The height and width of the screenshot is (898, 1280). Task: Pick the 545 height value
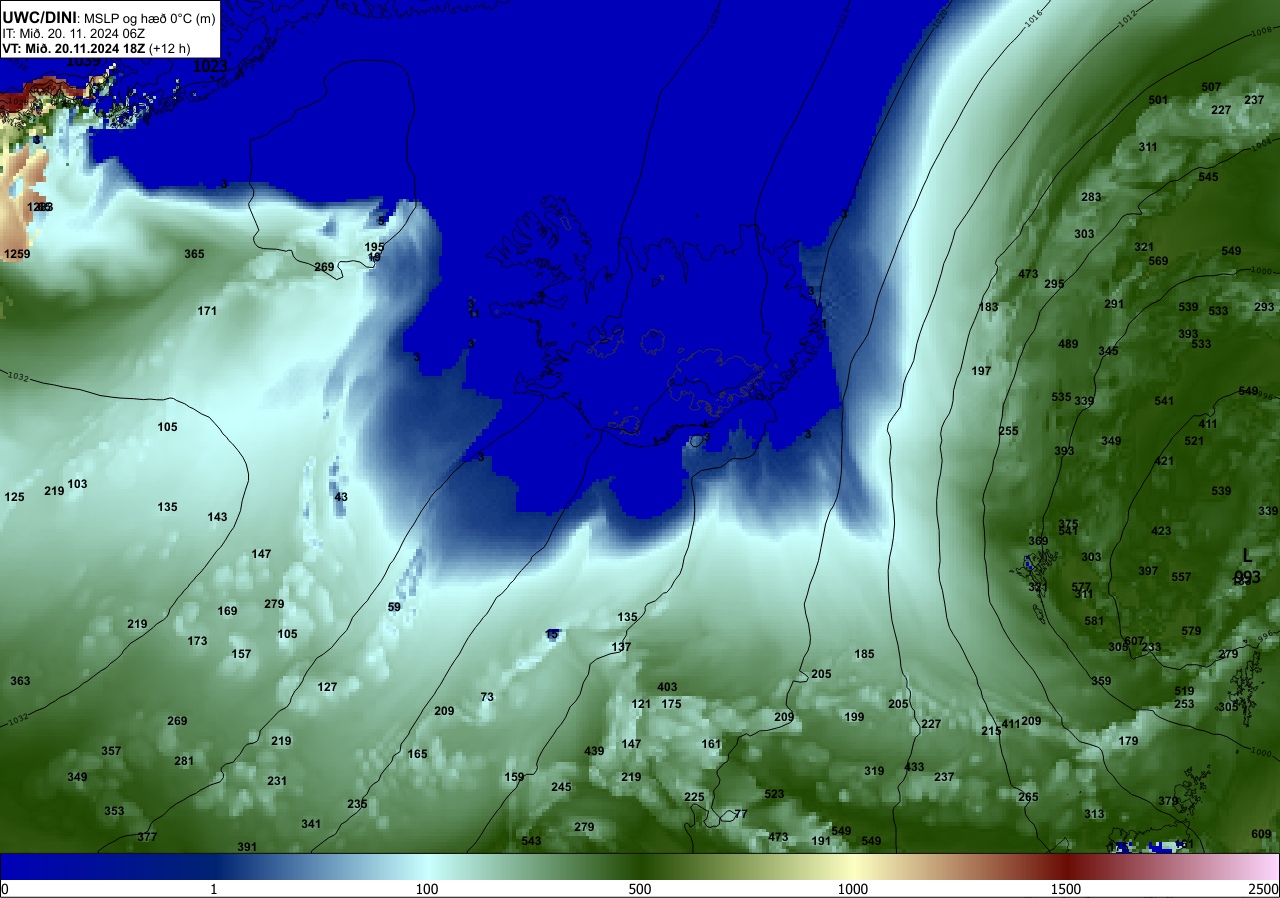coord(1208,177)
